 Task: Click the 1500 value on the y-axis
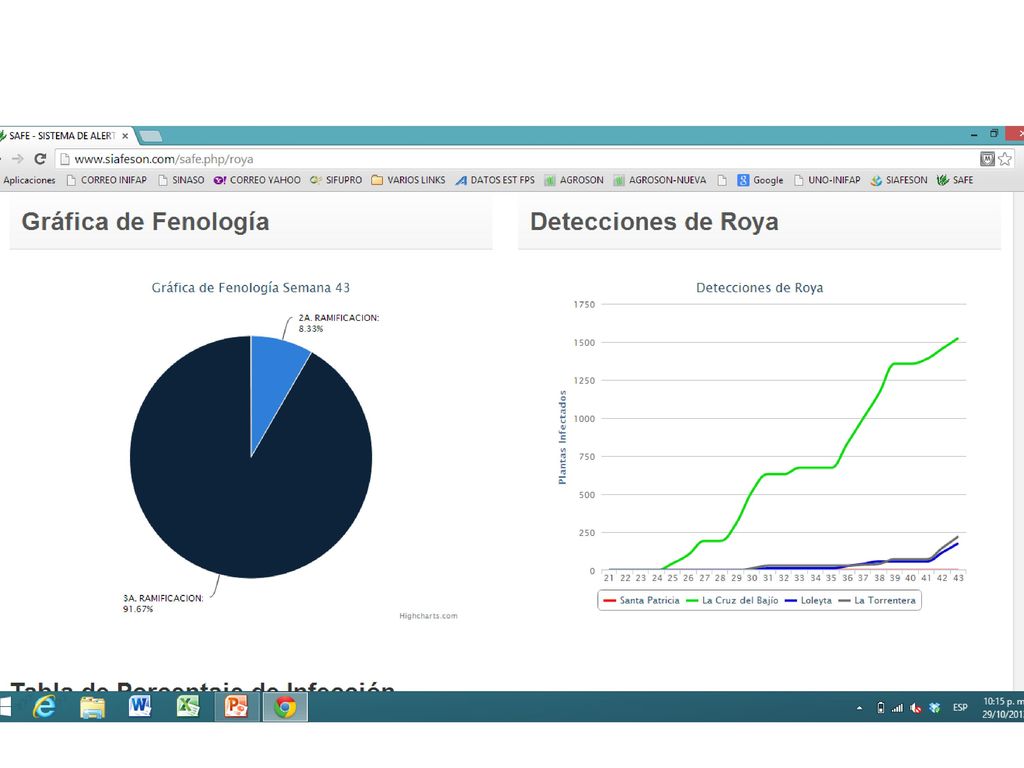coord(584,343)
